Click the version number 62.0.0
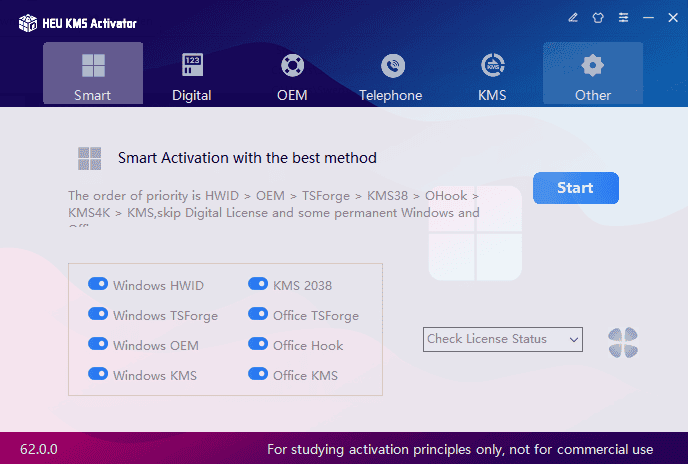The width and height of the screenshot is (688, 464). click(x=39, y=449)
